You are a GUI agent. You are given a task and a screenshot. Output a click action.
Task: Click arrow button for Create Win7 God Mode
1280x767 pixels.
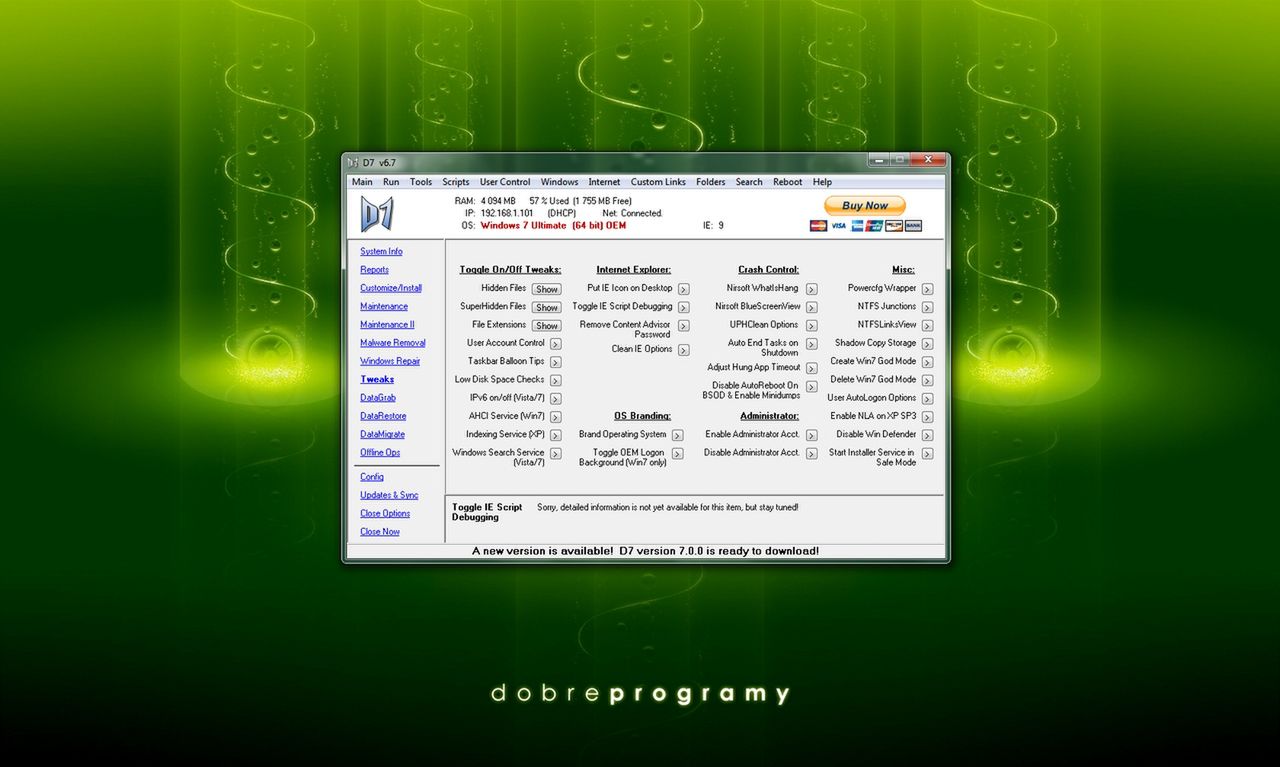tap(927, 362)
